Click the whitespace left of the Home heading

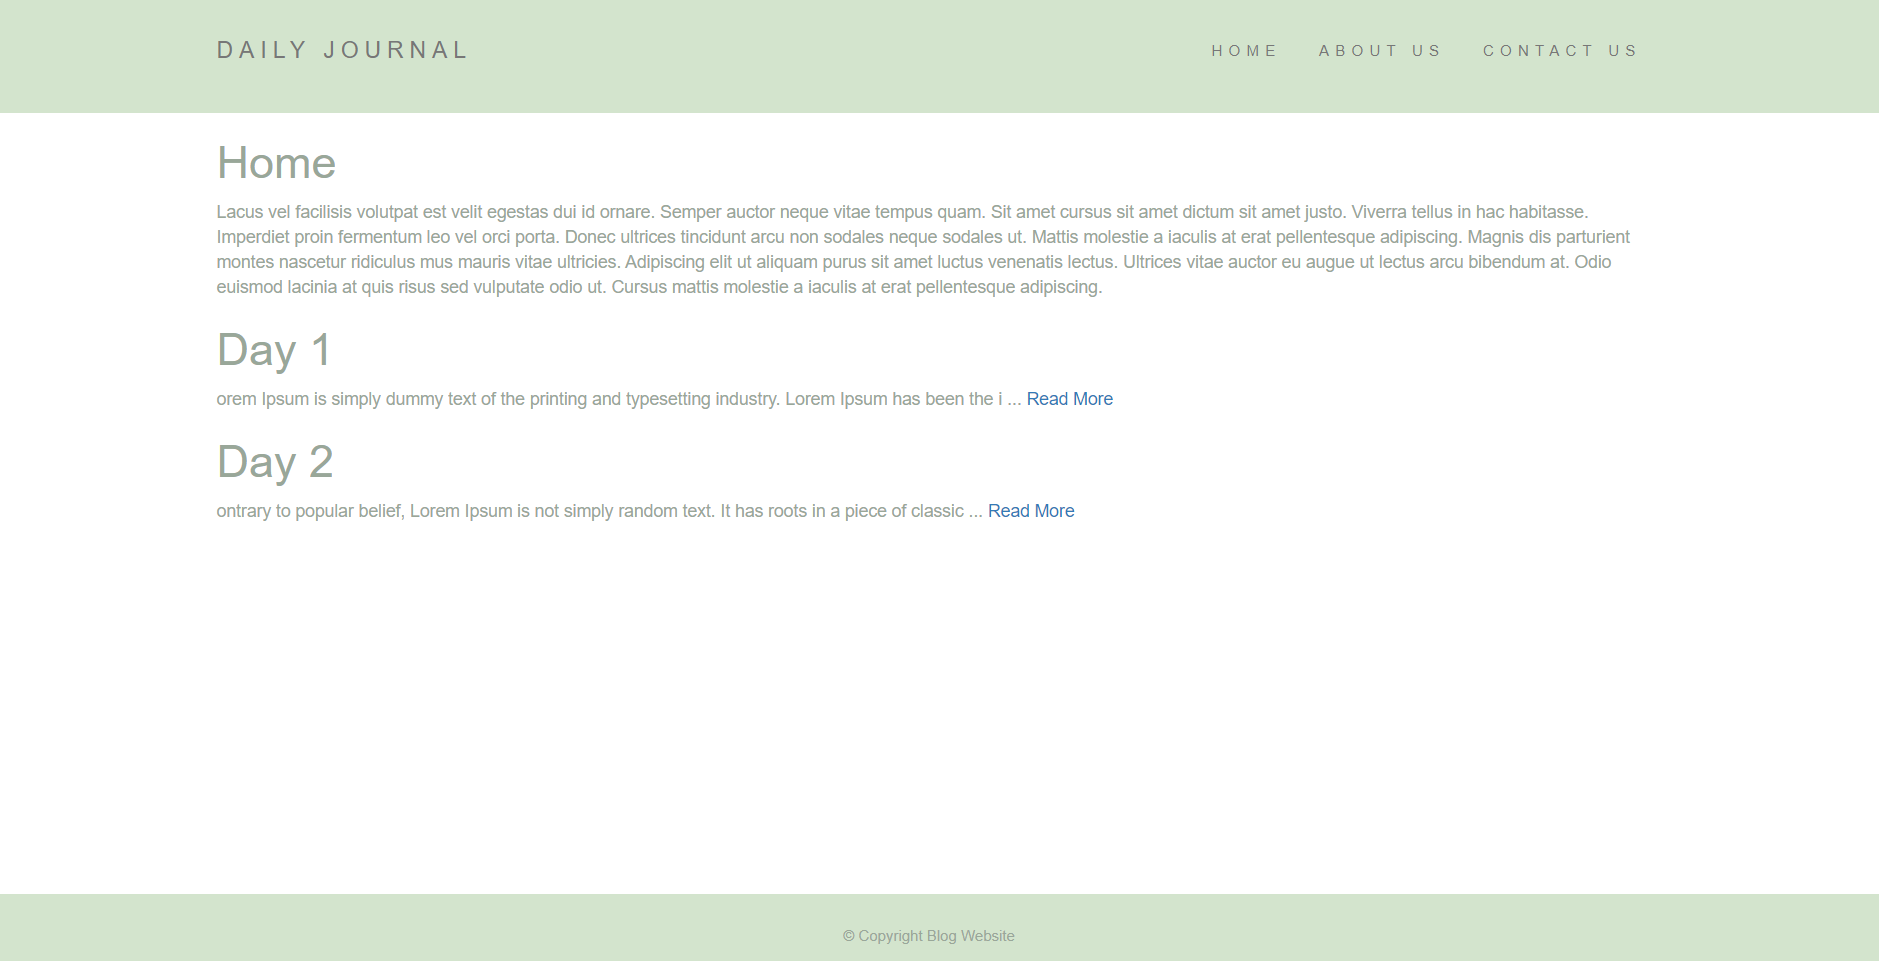coord(120,162)
